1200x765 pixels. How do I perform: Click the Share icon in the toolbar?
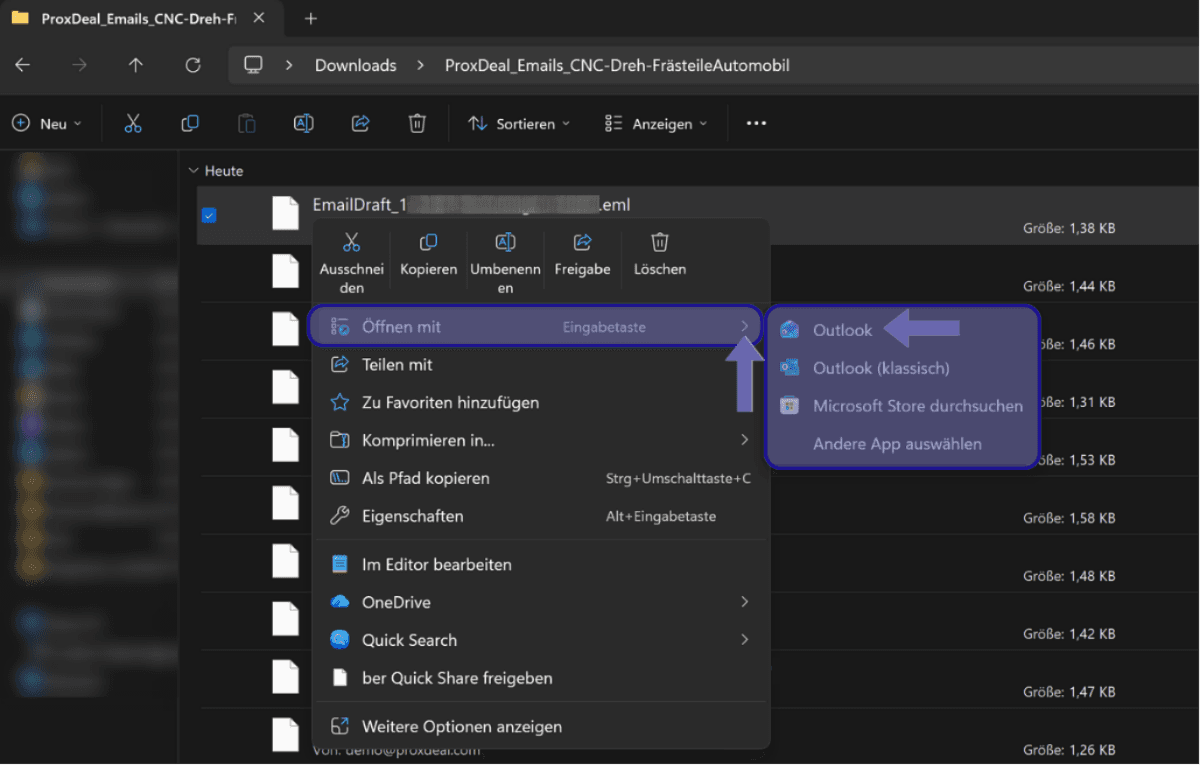pos(361,123)
